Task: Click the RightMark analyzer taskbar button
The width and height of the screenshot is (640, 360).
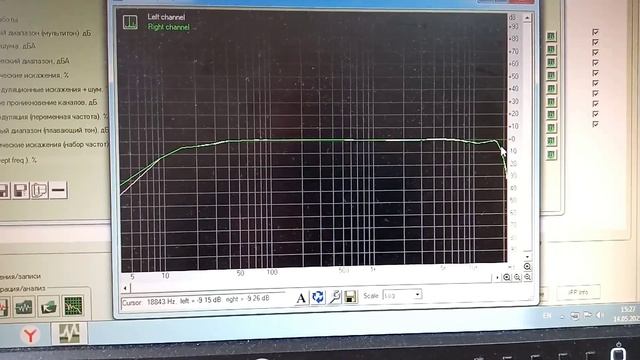Action: [69, 333]
